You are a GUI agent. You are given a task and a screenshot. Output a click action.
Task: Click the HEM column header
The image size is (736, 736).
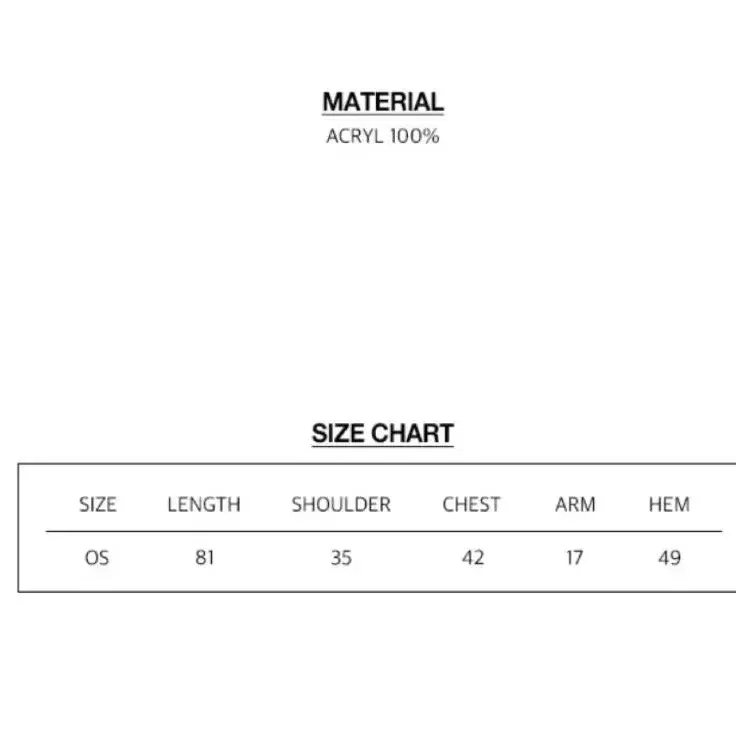coord(669,505)
